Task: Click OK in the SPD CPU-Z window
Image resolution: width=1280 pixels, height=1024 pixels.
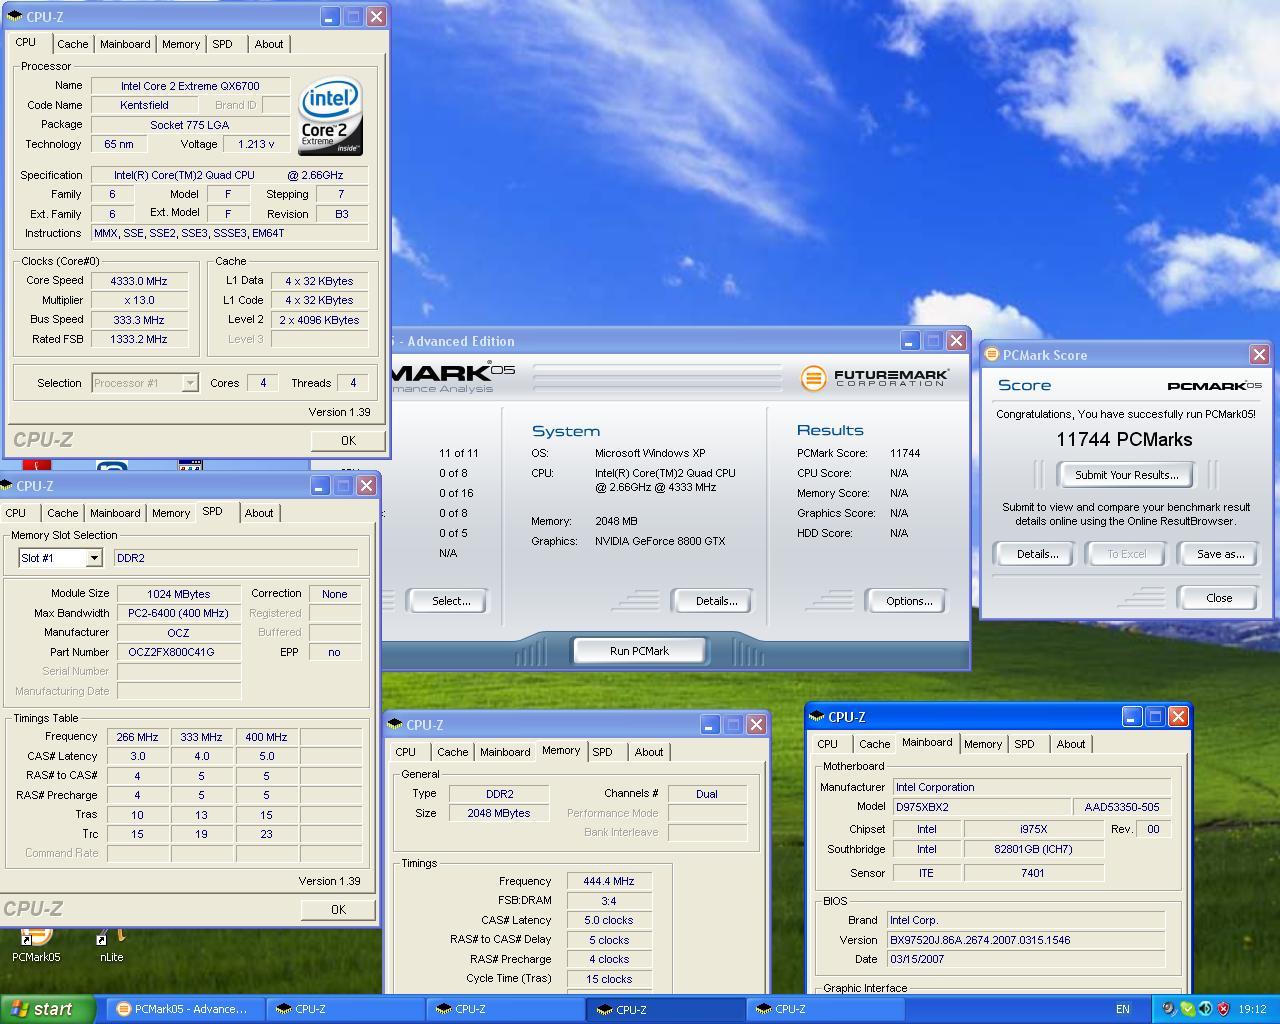Action: (338, 910)
